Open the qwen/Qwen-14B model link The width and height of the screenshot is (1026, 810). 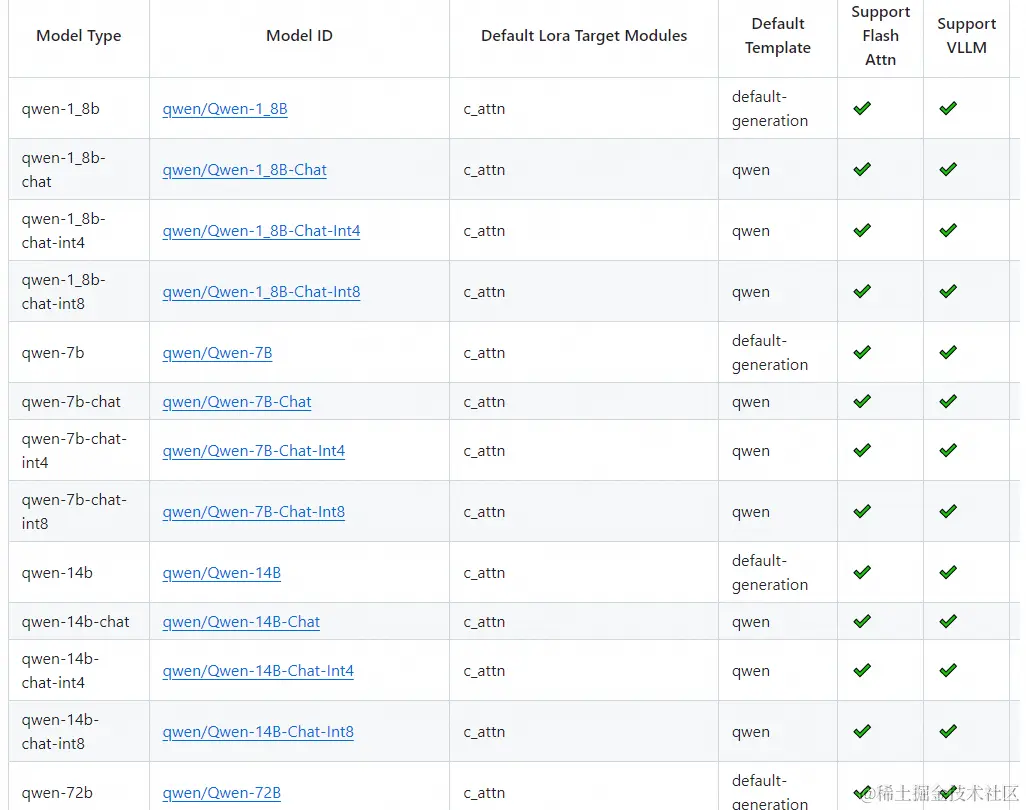click(222, 572)
